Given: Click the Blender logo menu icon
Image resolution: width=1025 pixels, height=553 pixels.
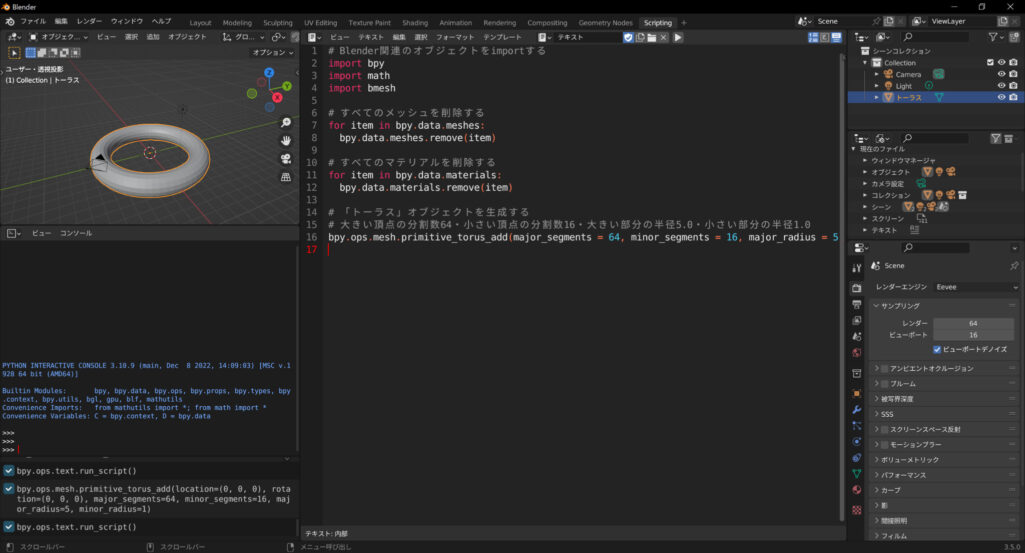Looking at the screenshot, I should tap(10, 22).
